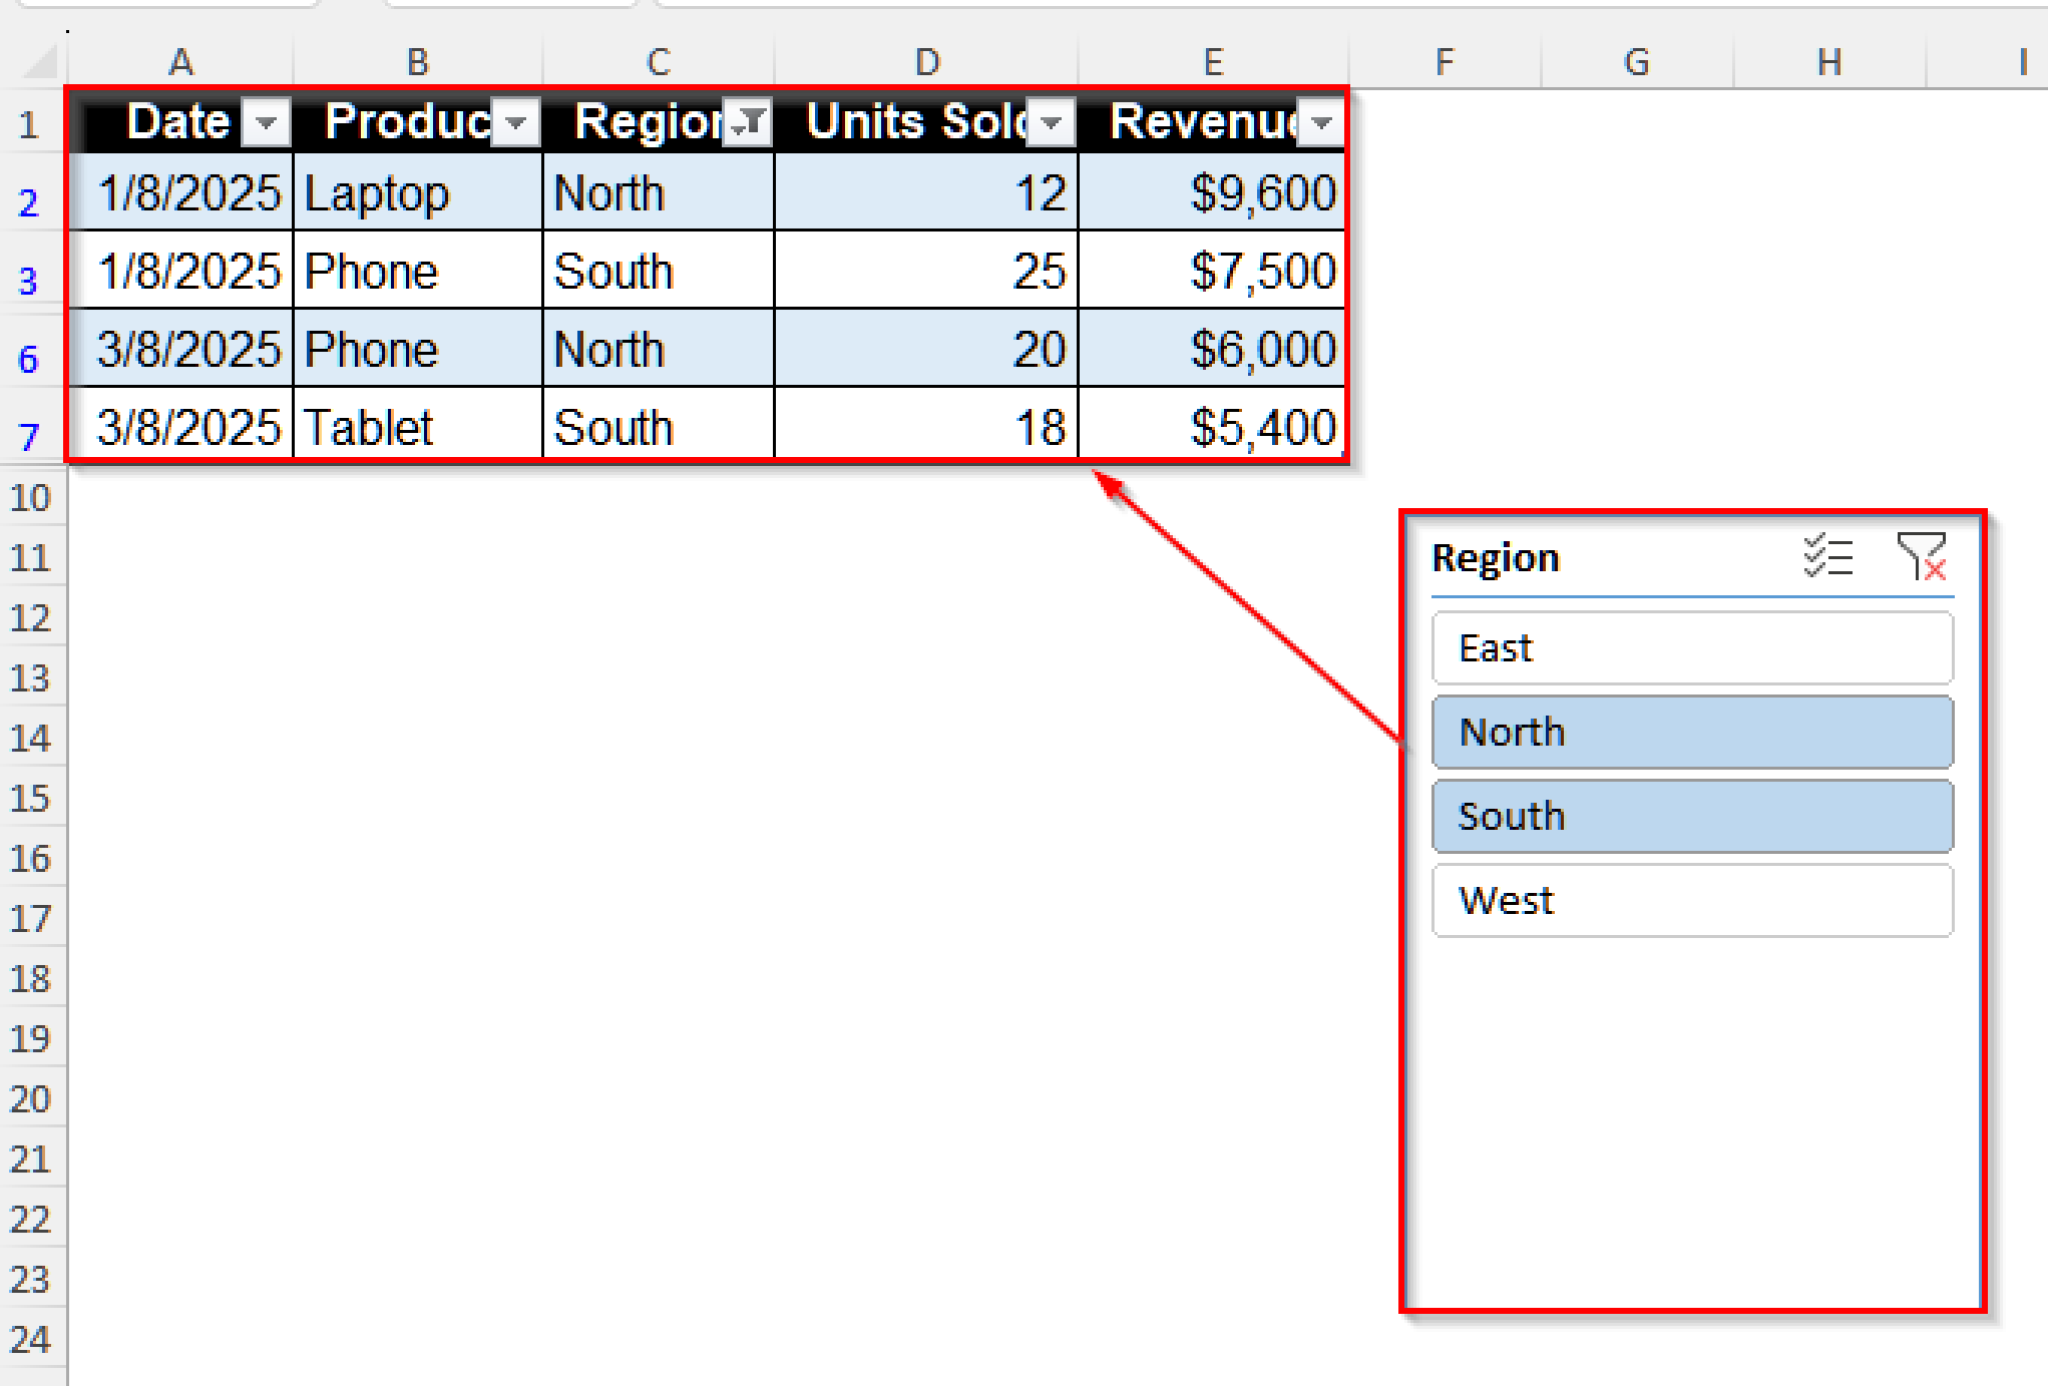This screenshot has width=2048, height=1386.
Task: Select the cell containing Tablet
Action: 417,427
